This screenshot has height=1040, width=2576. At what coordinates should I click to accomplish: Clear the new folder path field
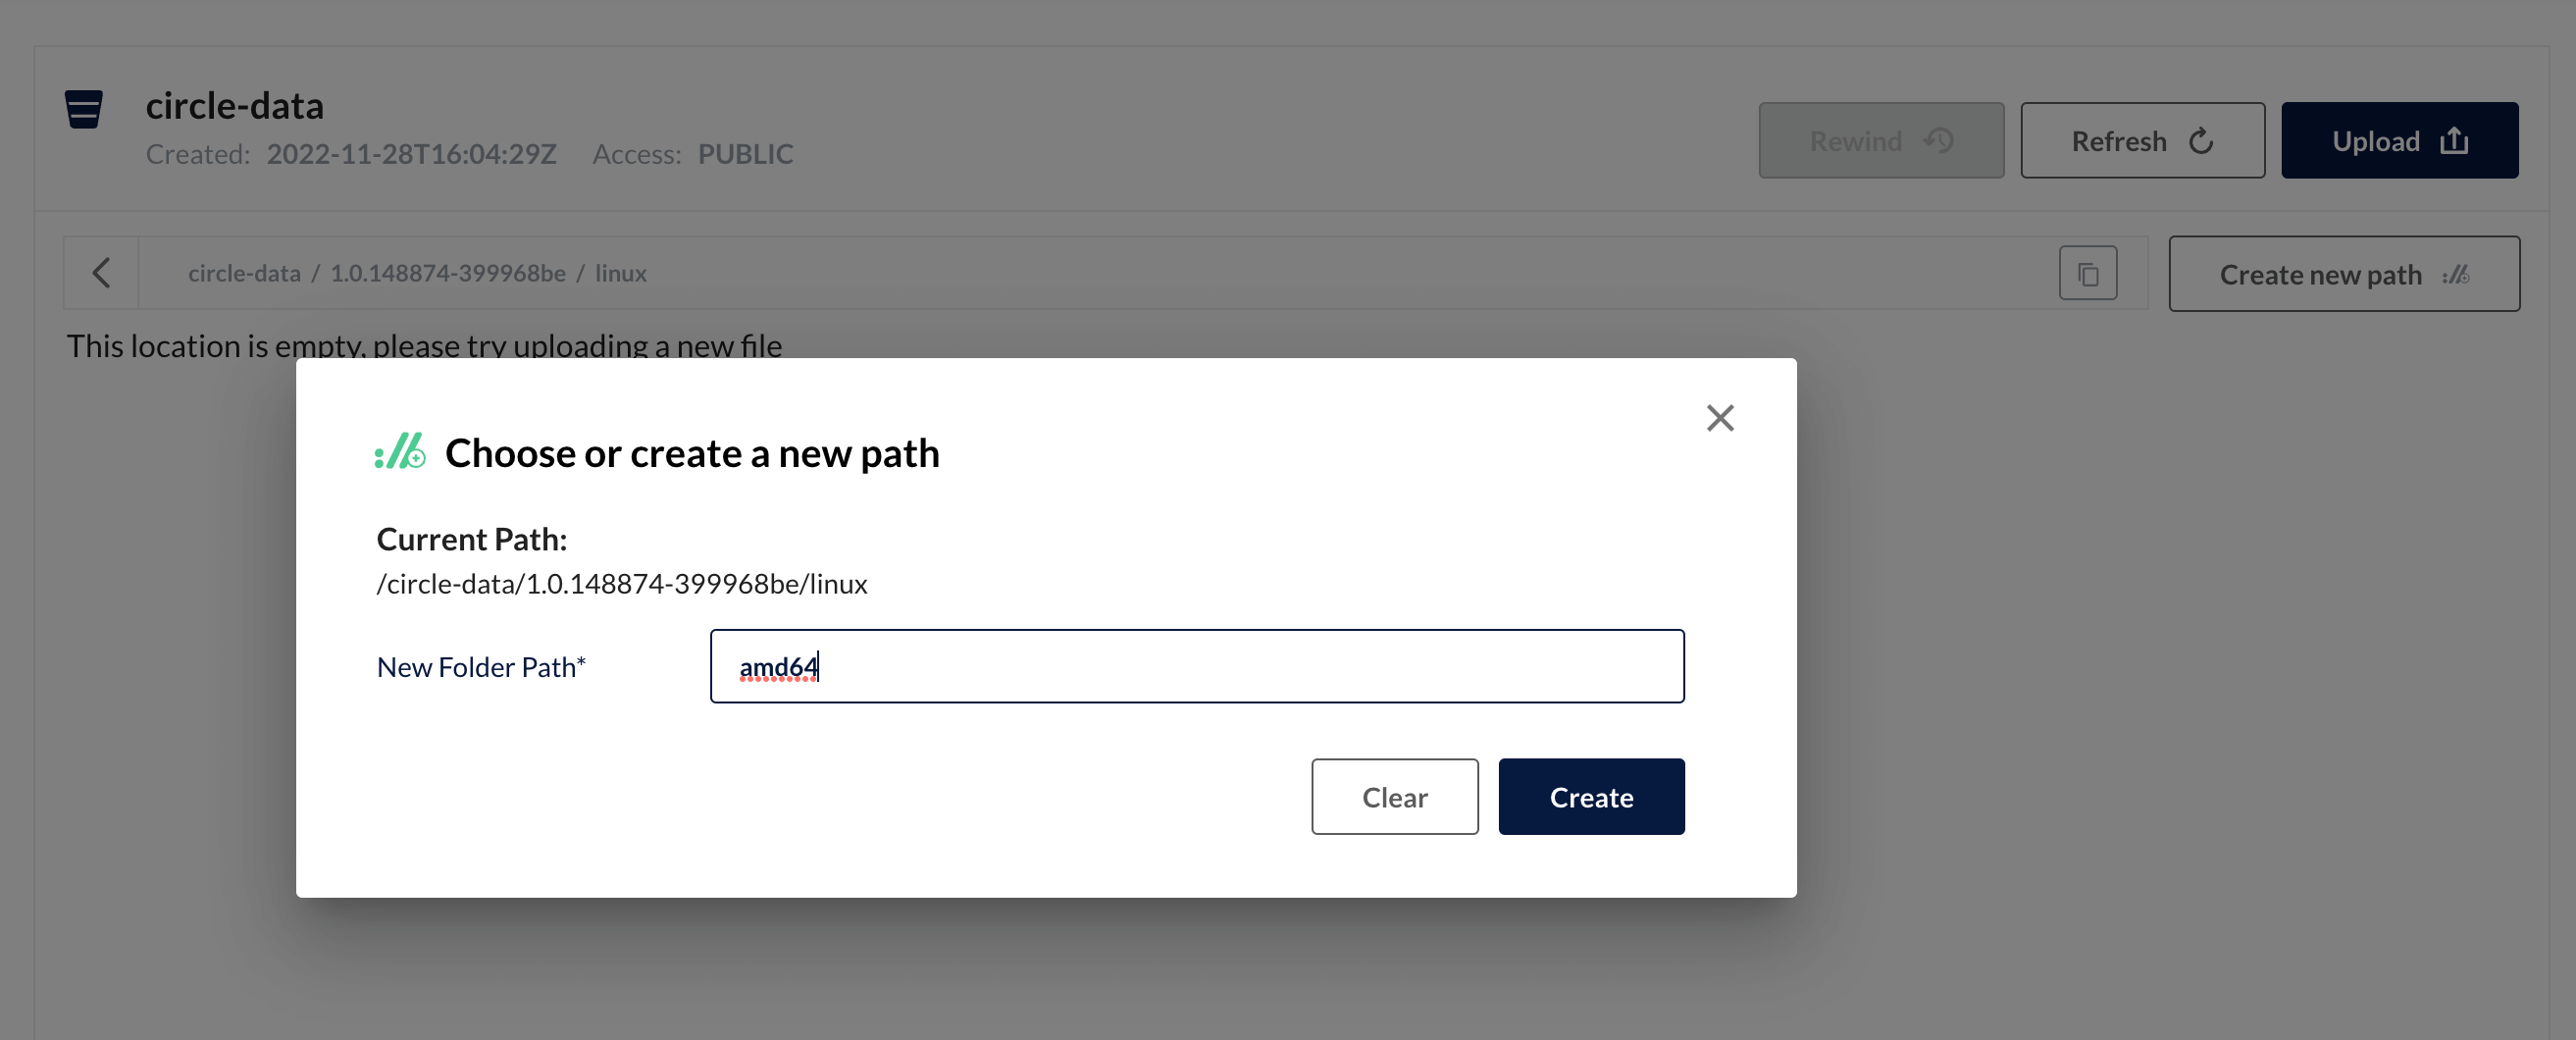1394,797
